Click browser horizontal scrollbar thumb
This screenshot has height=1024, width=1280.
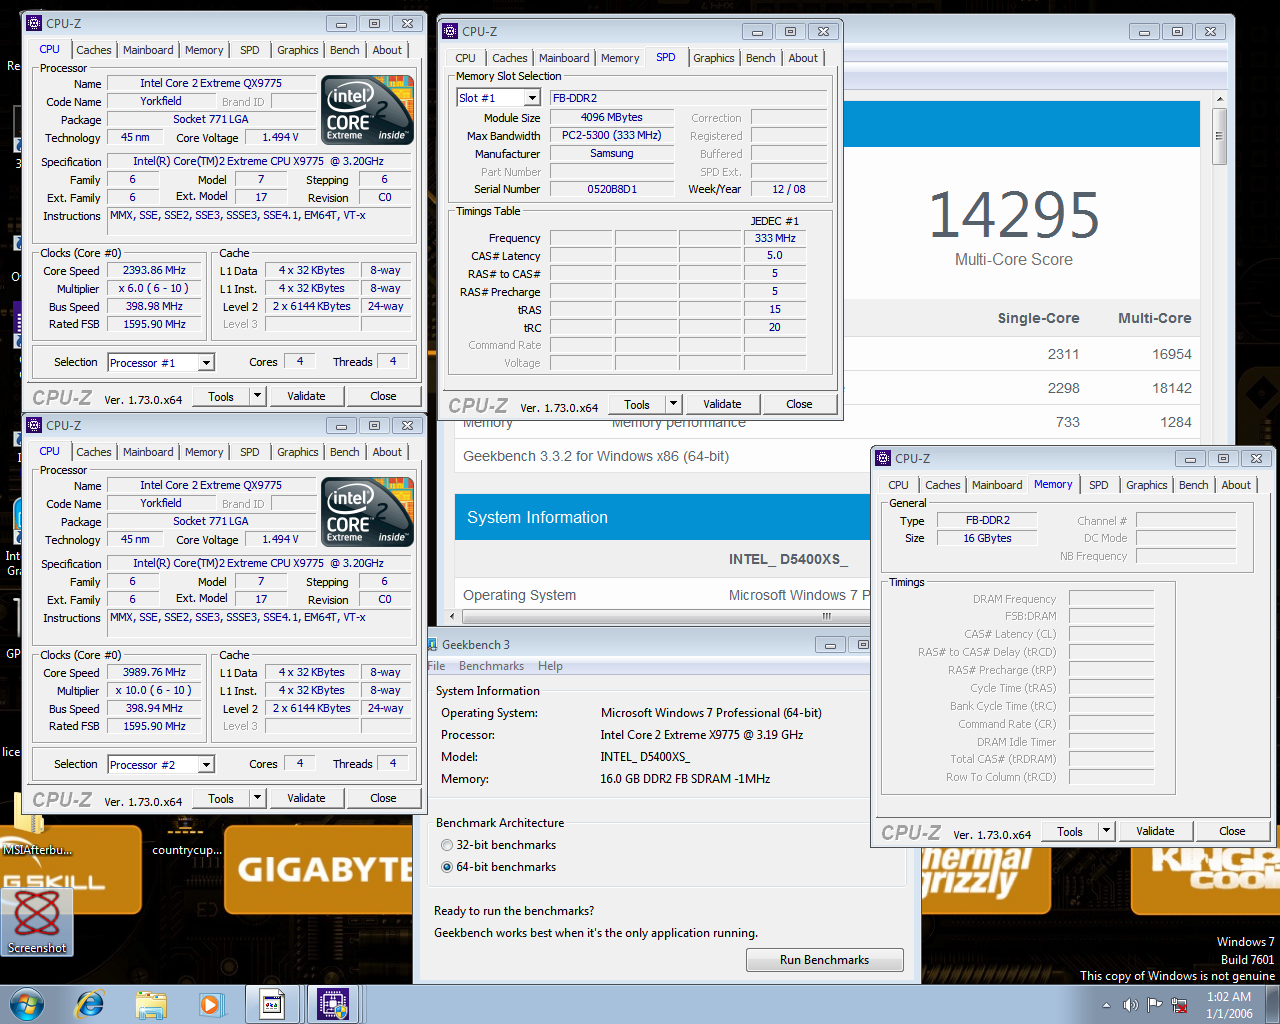click(826, 616)
